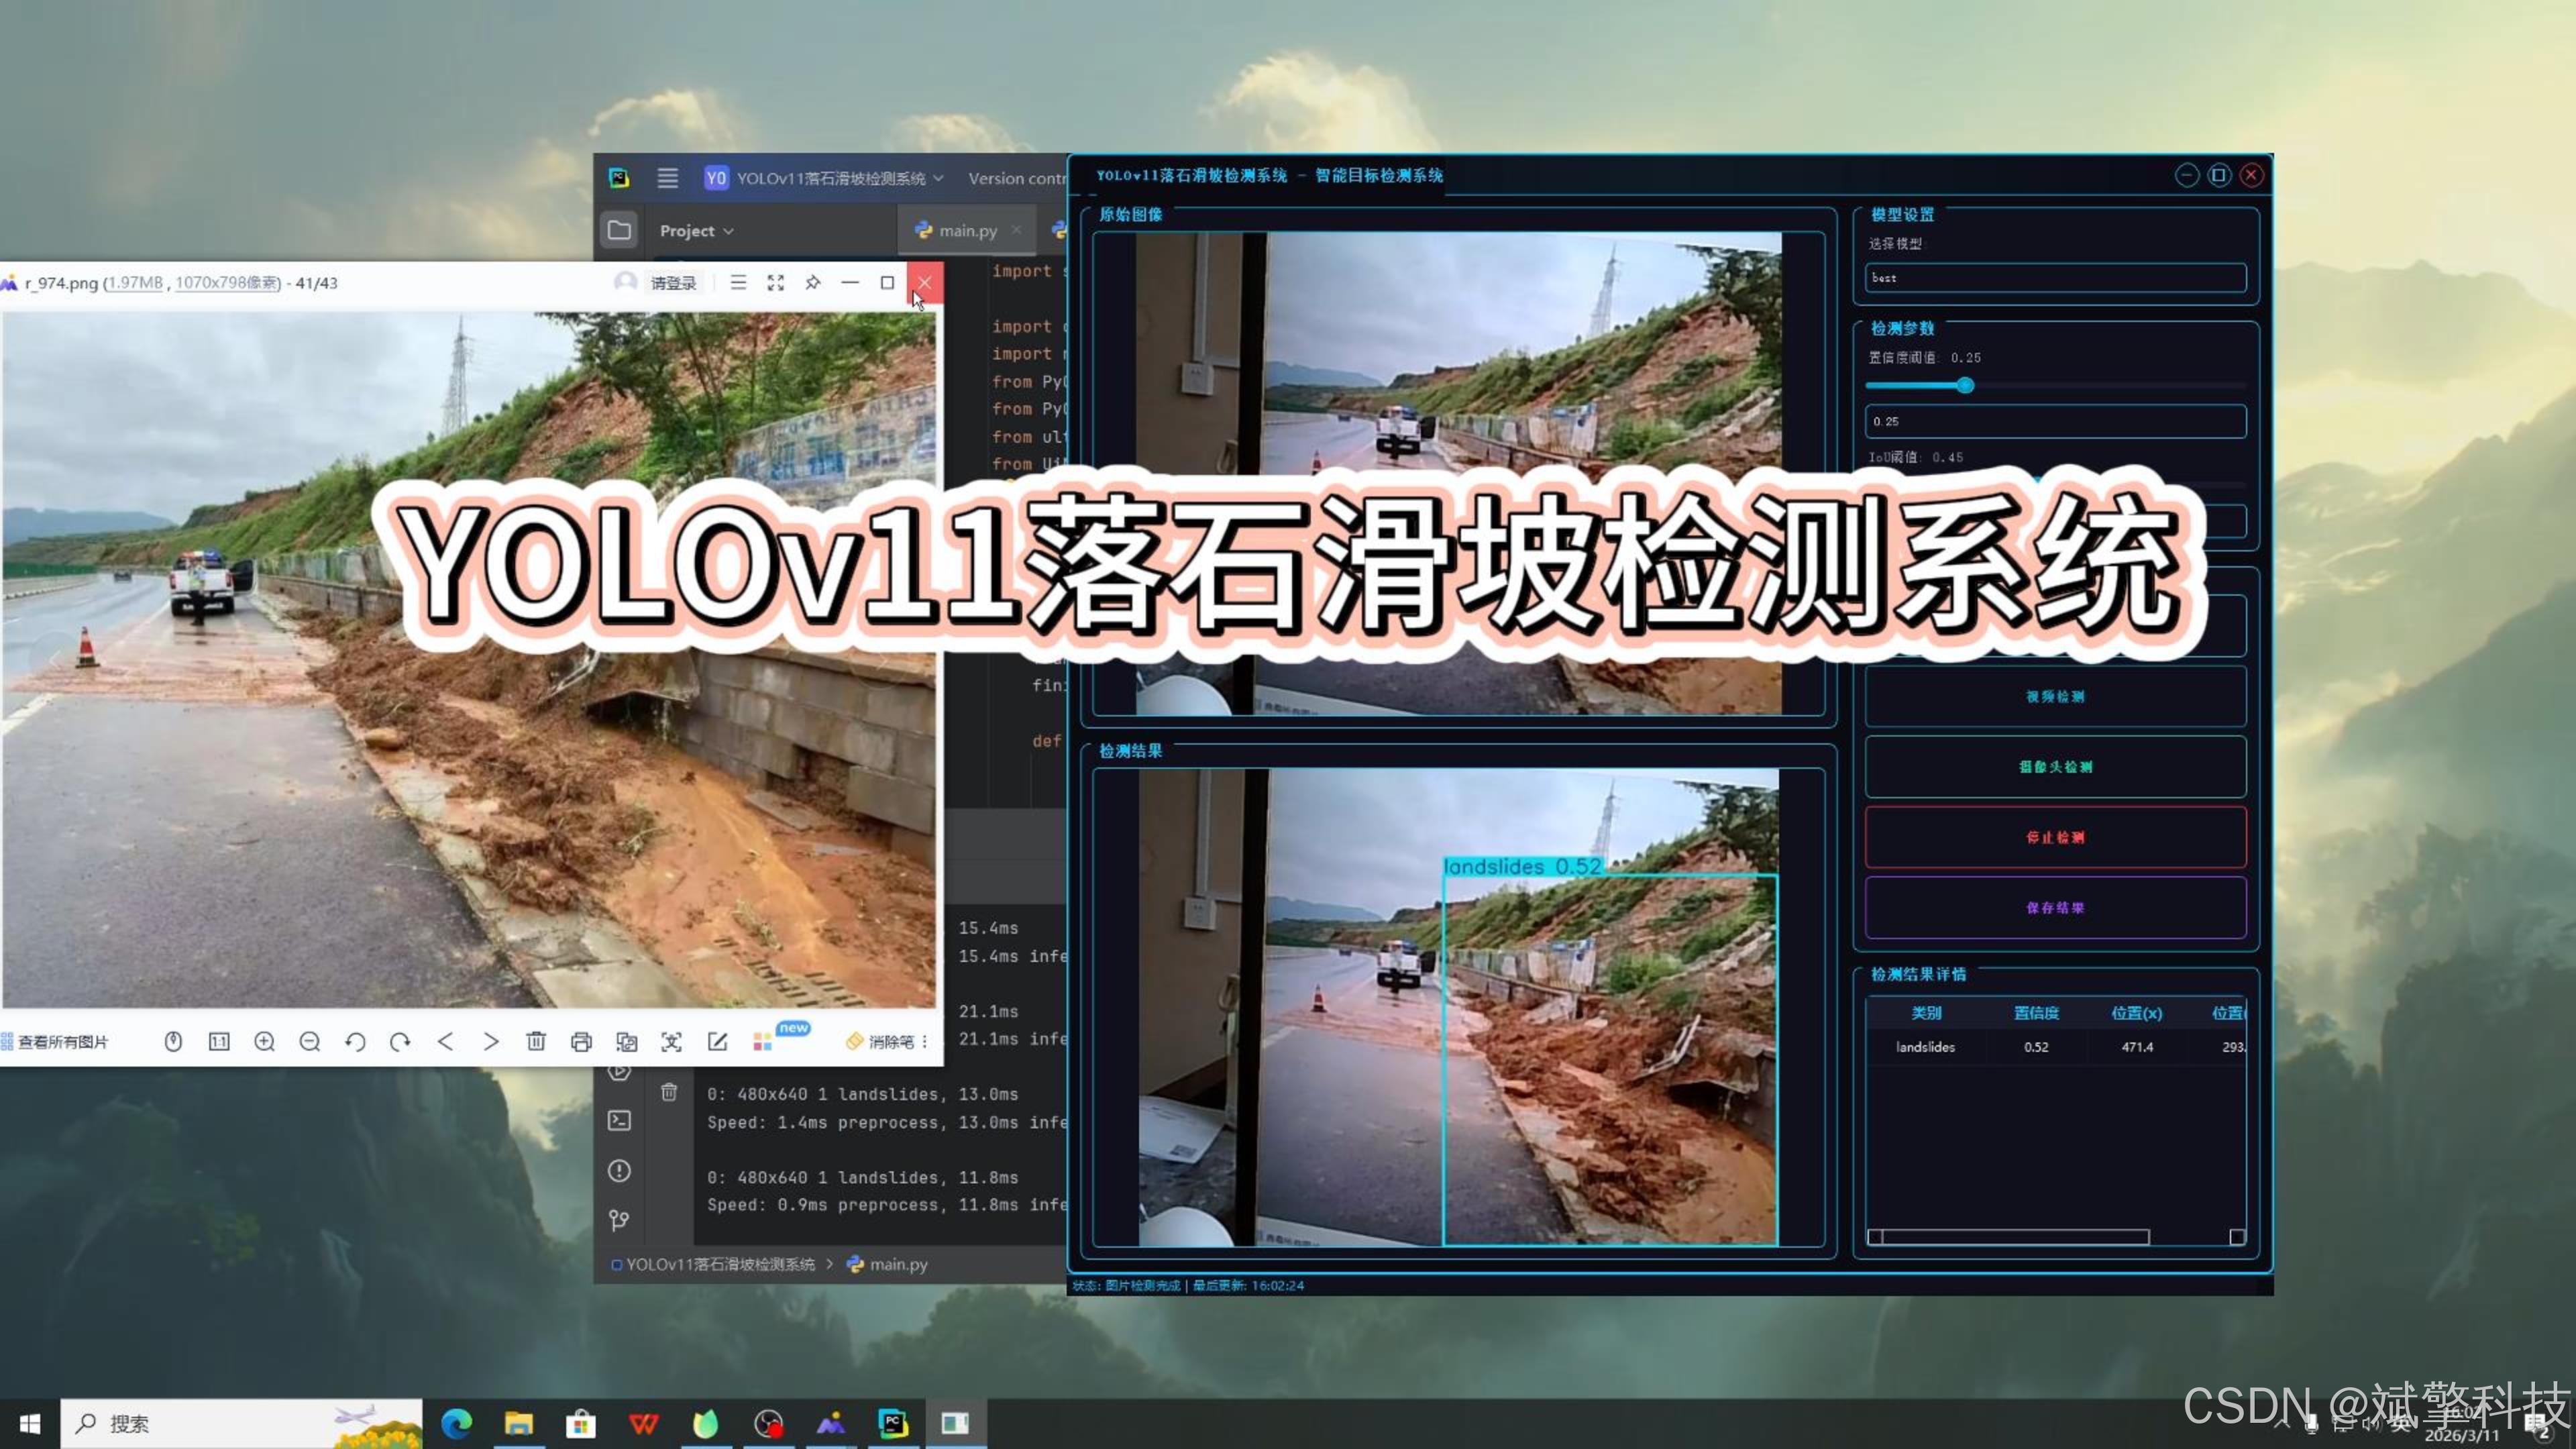
Task: Pin the image viewer window on top
Action: (x=812, y=283)
